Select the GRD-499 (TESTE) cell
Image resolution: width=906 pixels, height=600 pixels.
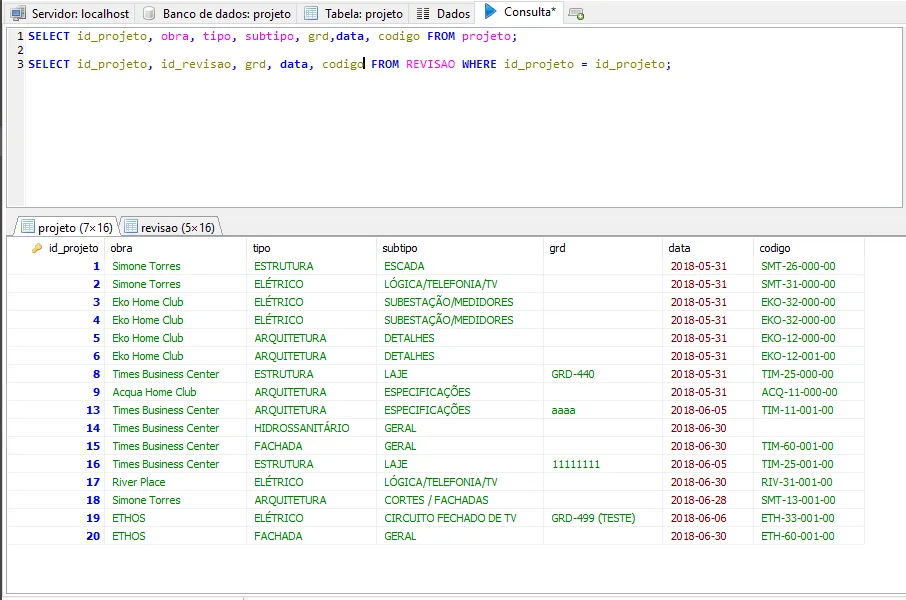[x=593, y=518]
